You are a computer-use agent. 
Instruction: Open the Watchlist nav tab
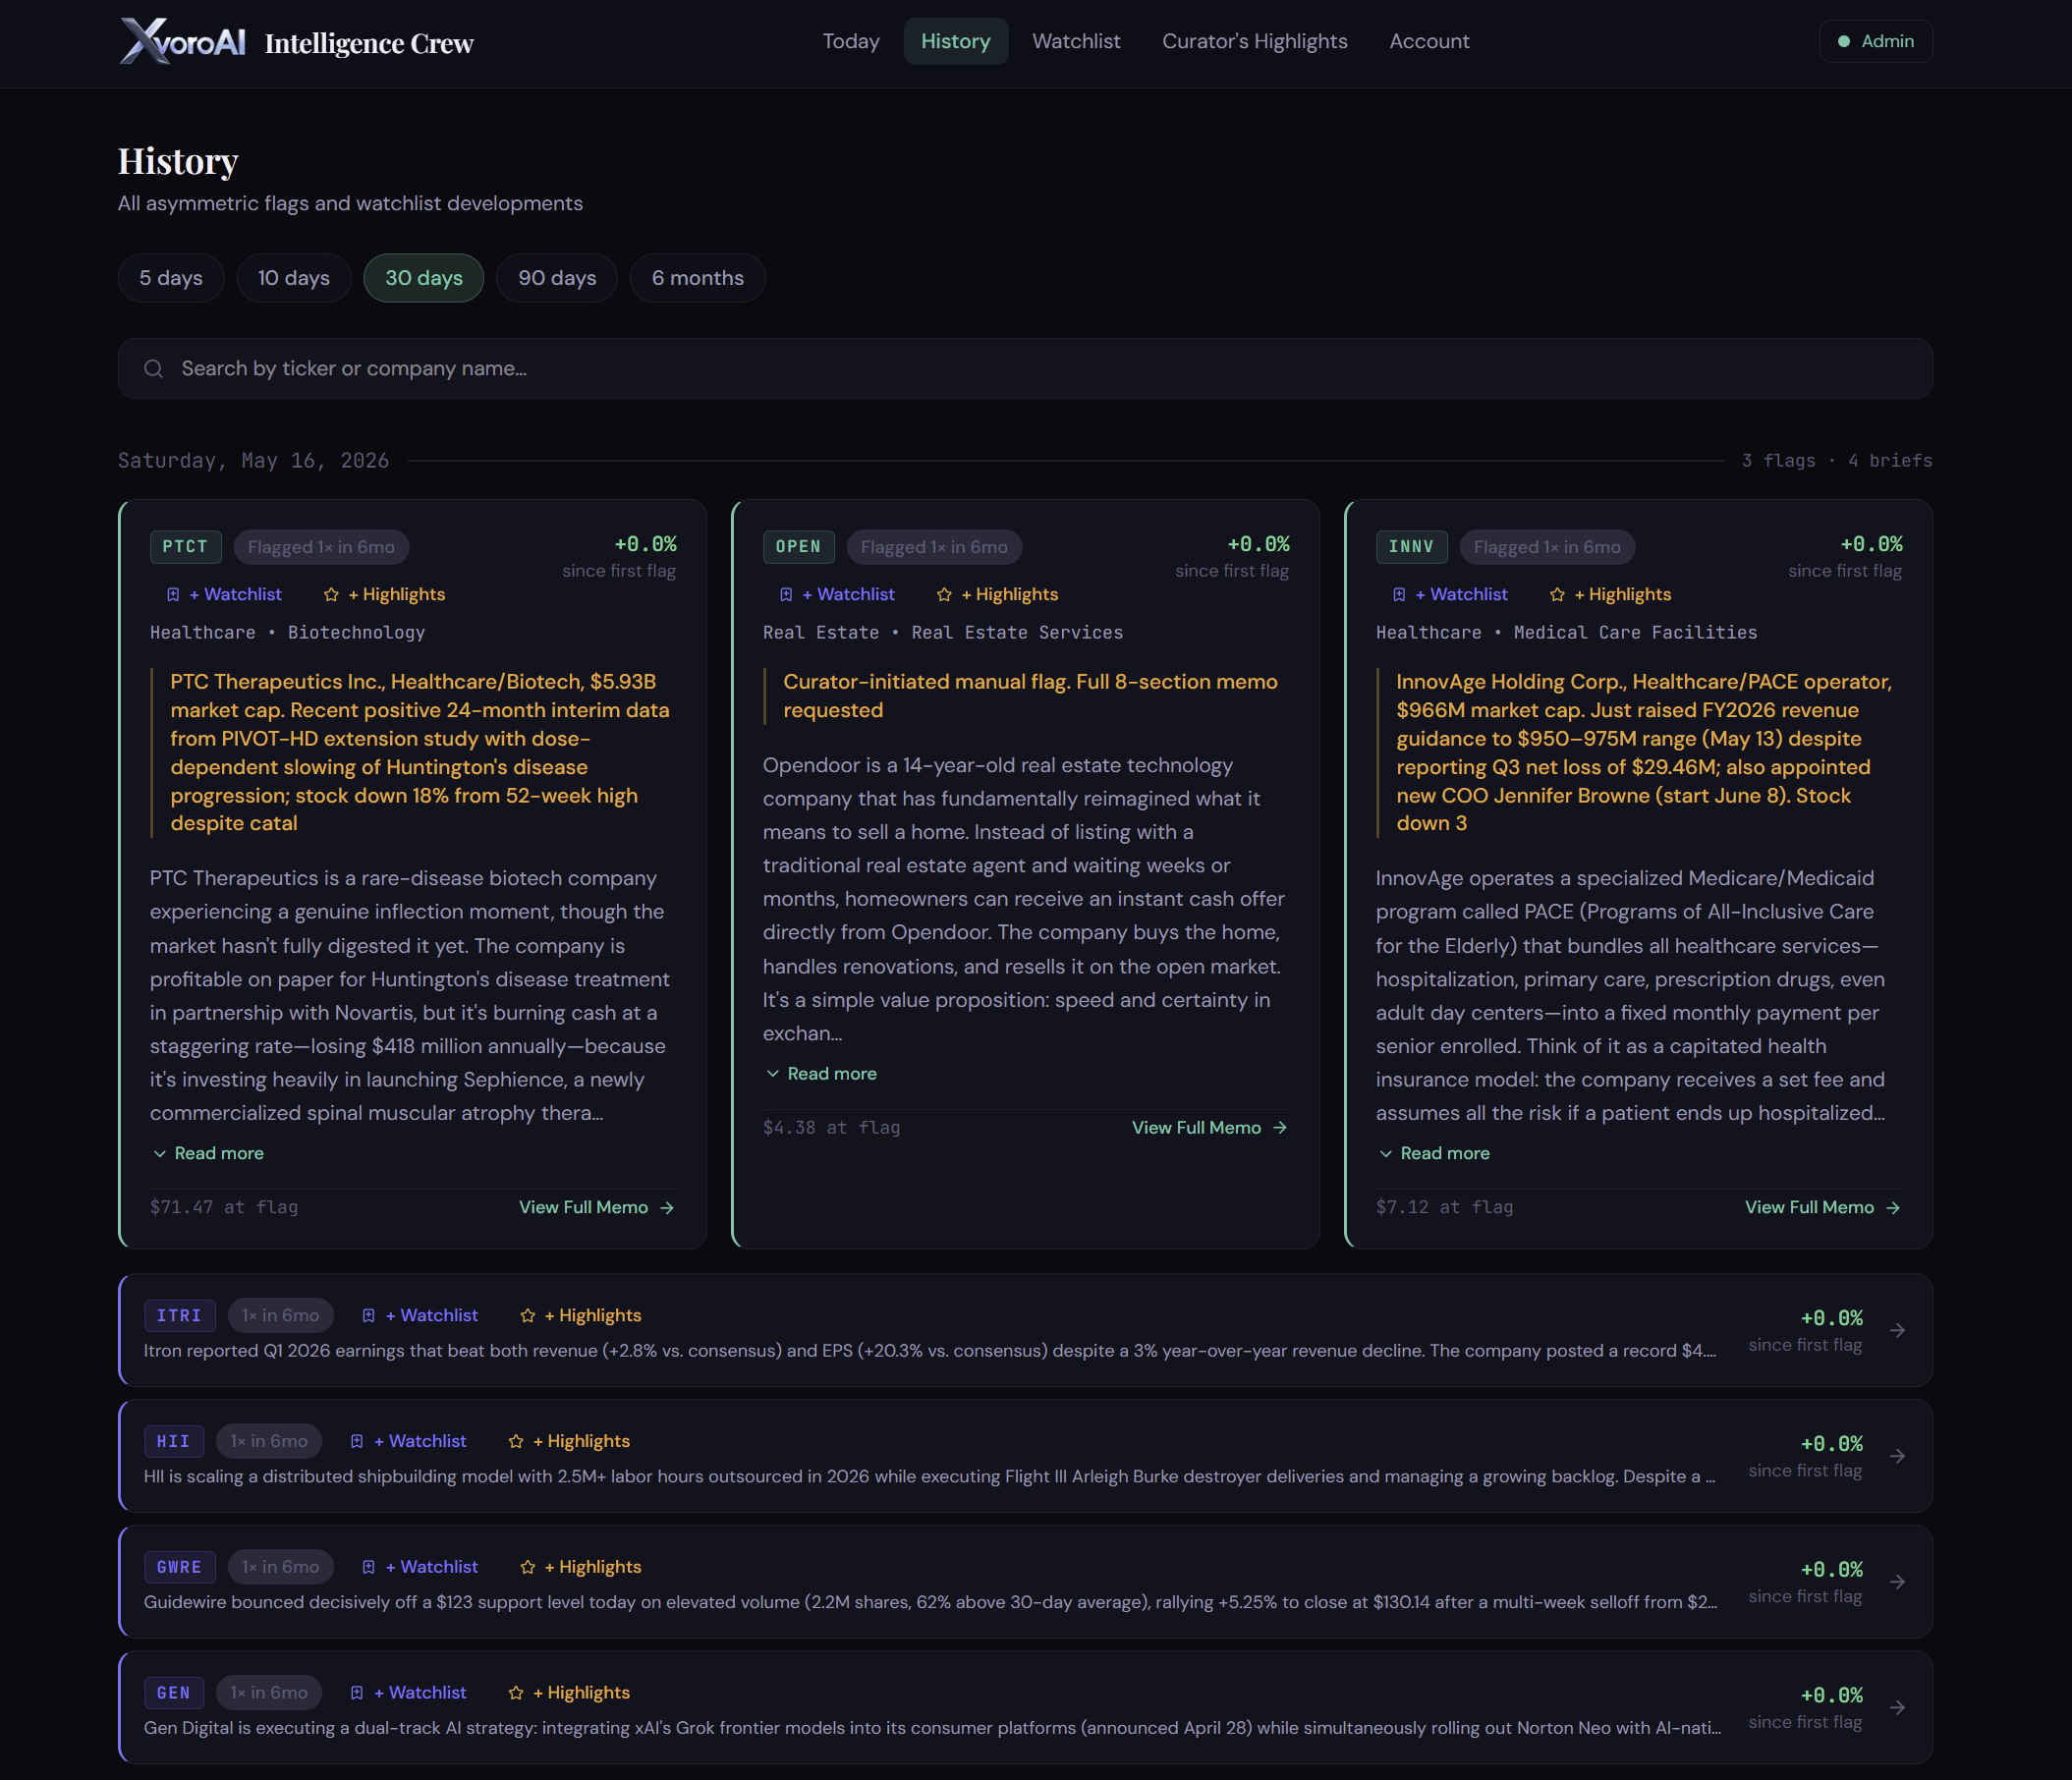[x=1076, y=42]
